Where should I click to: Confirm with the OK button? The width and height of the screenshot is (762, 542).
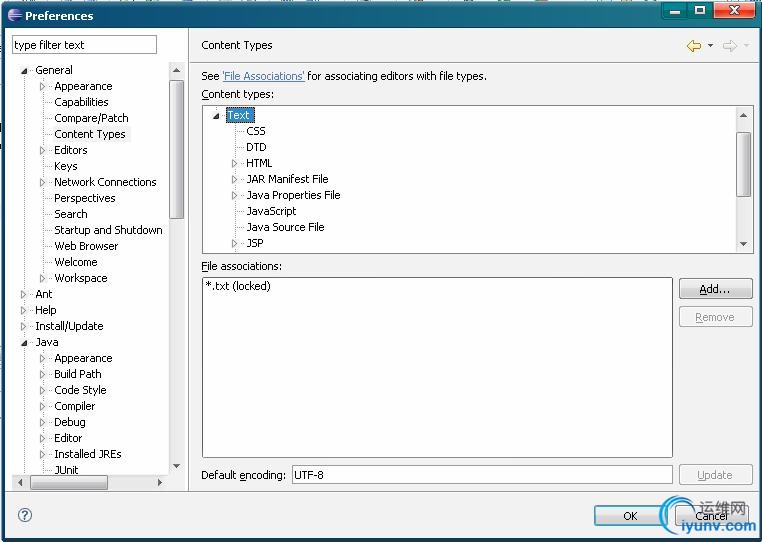click(x=630, y=516)
